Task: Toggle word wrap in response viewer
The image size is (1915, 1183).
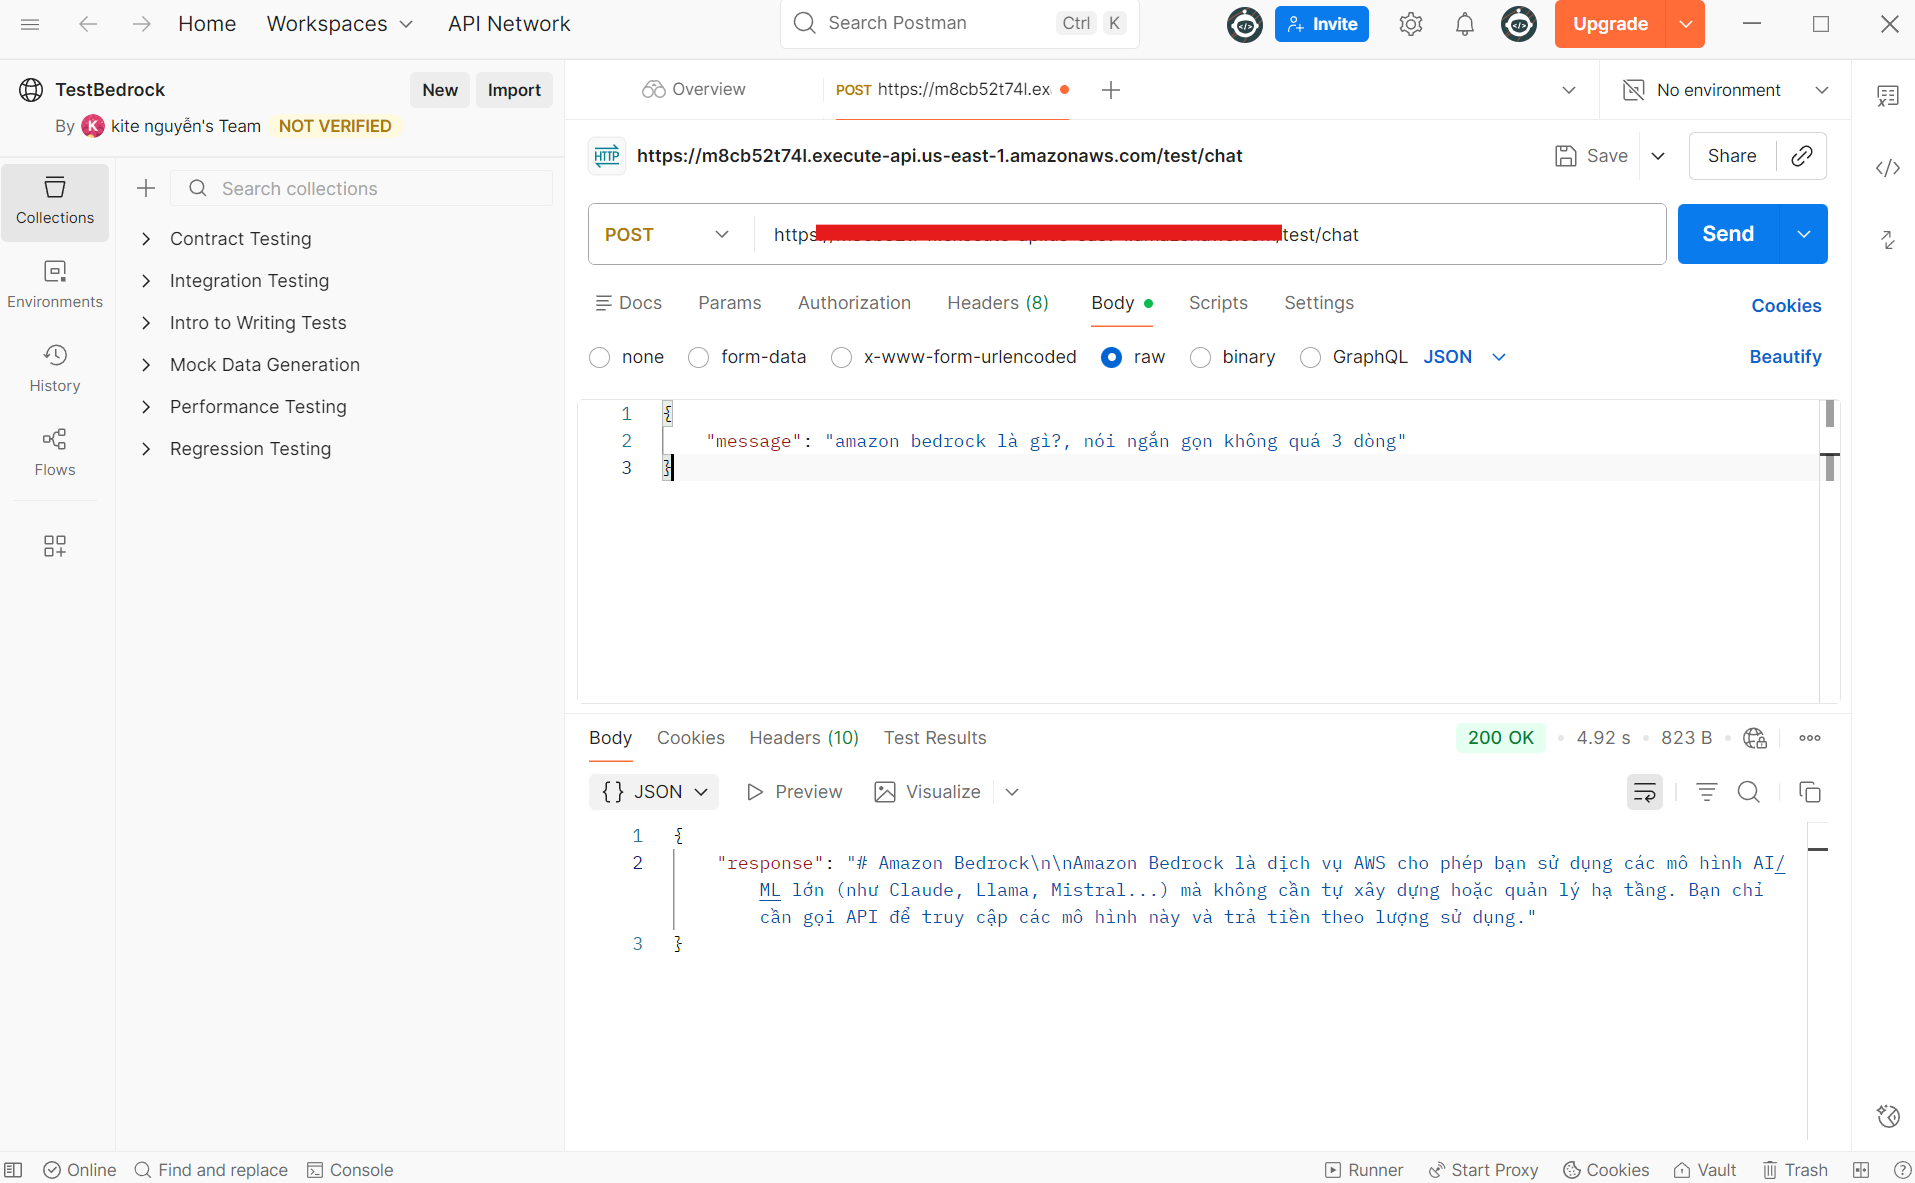Action: pos(1644,792)
